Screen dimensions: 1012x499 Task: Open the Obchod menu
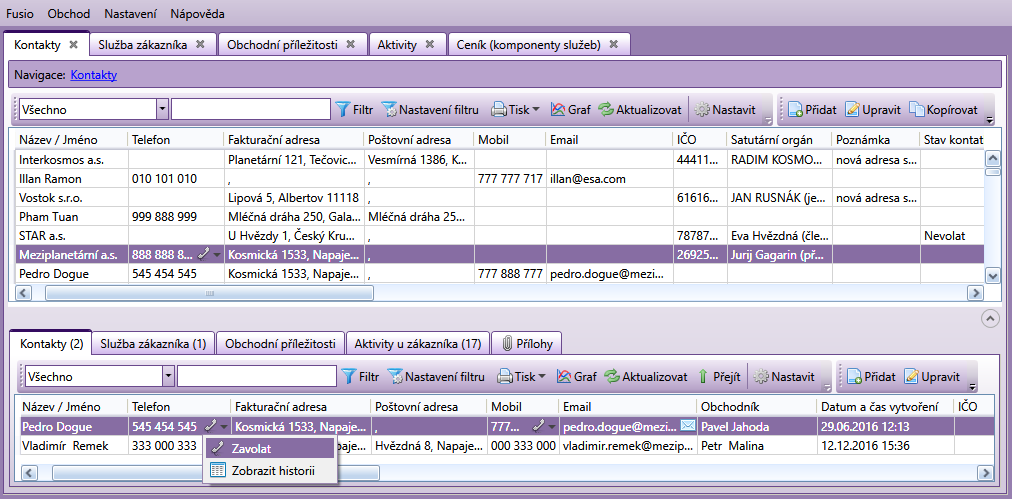click(69, 13)
